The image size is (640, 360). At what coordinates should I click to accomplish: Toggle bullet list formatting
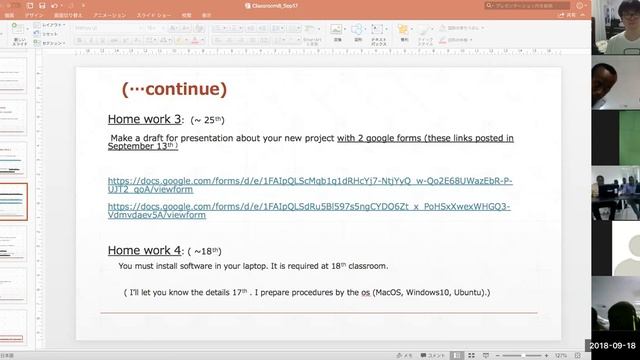point(218,28)
